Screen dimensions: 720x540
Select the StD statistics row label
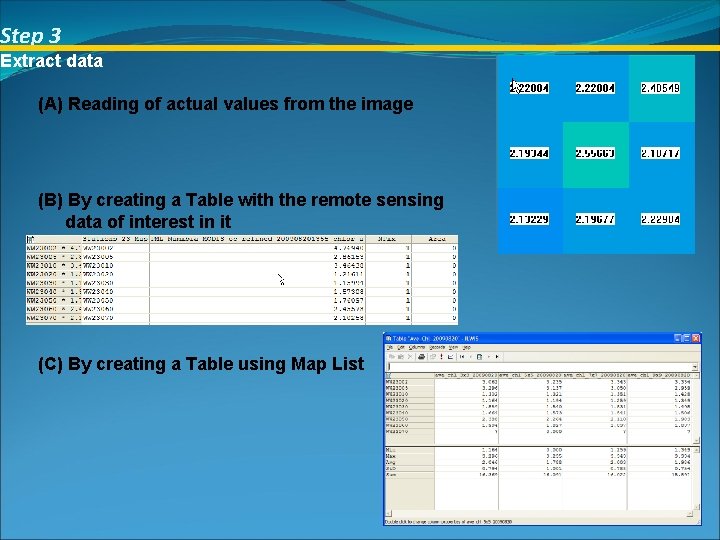(391, 468)
